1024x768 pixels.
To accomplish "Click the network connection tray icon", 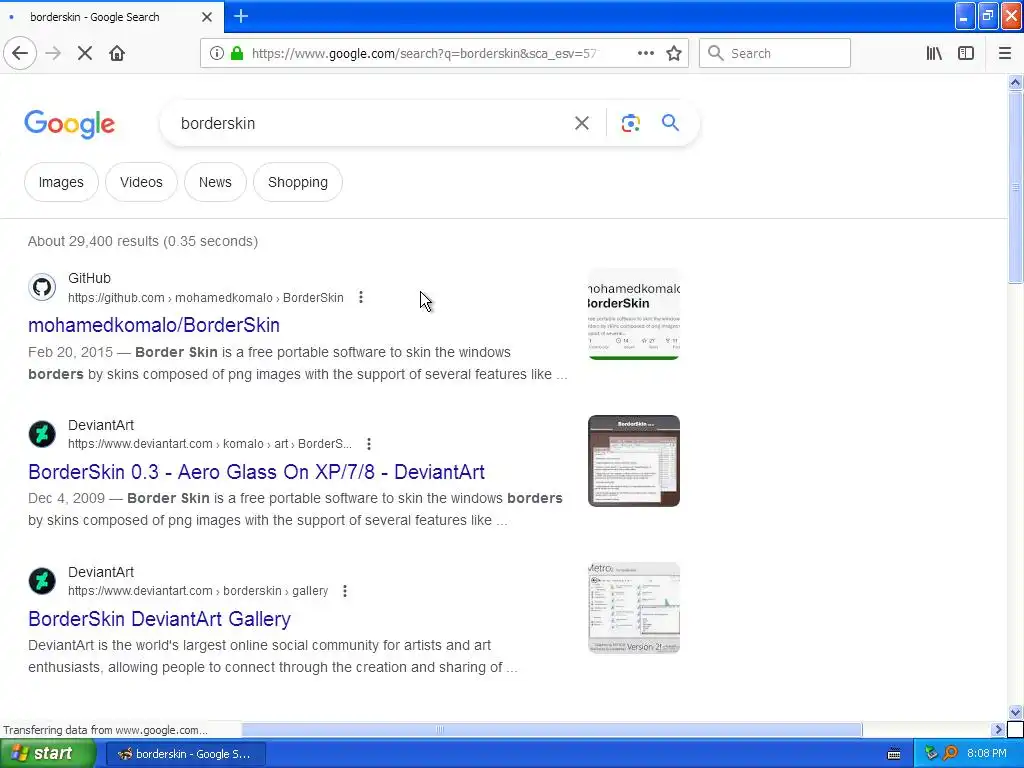I will click(931, 754).
